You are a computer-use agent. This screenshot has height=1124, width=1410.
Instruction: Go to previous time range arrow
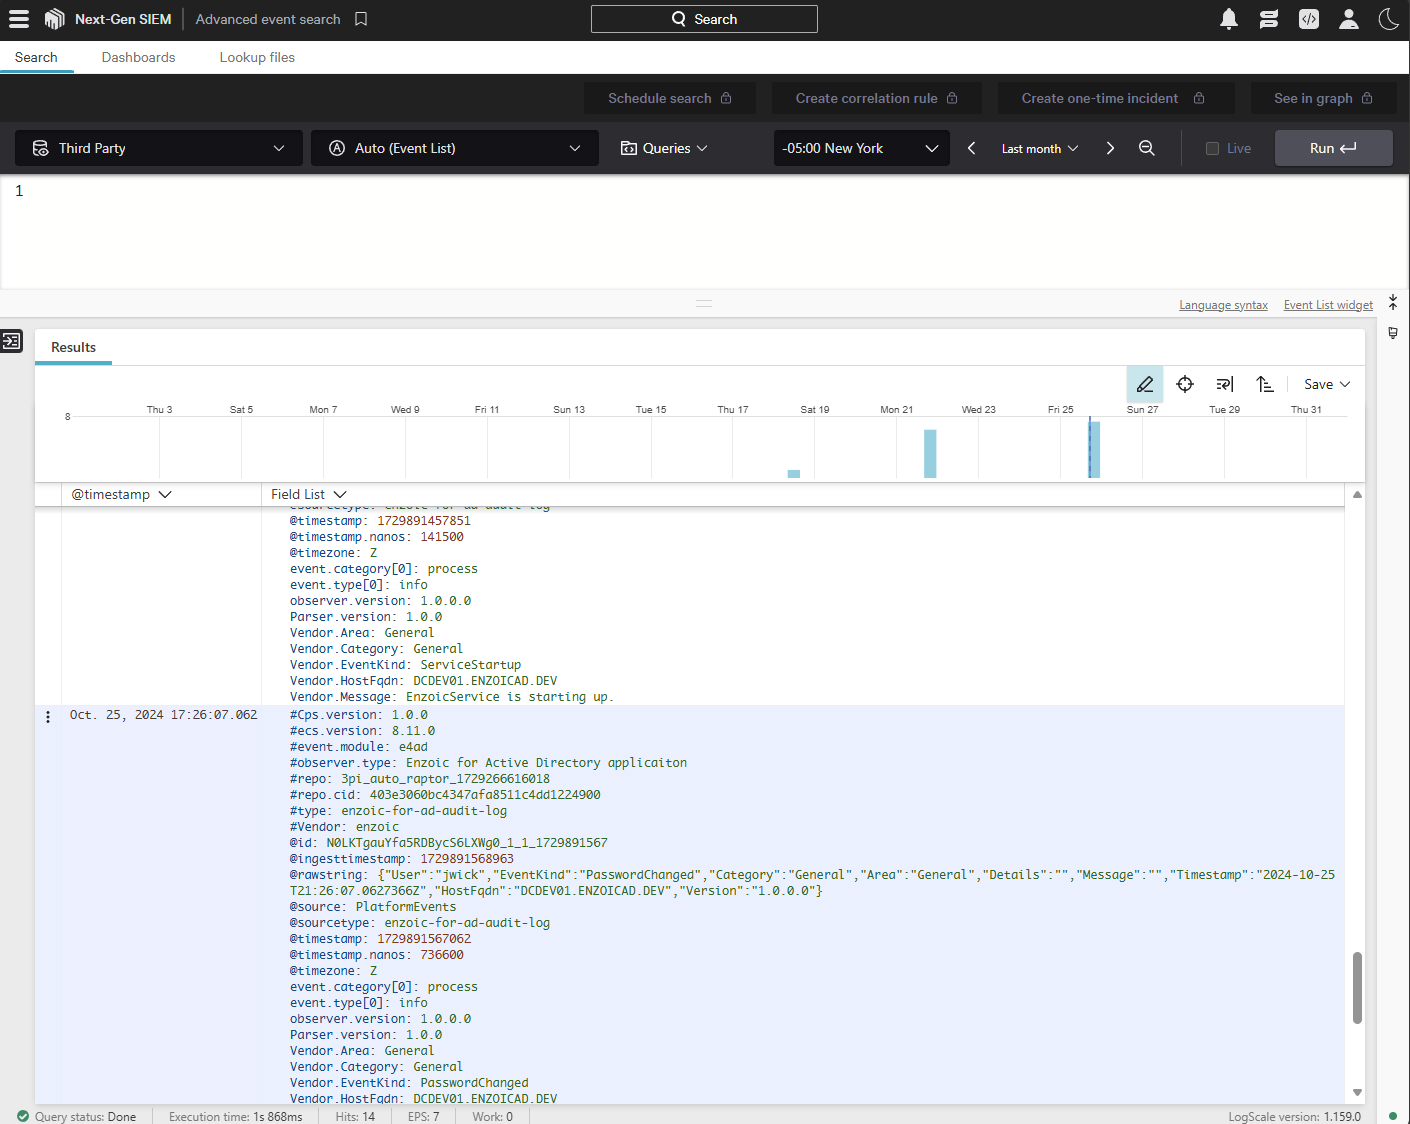click(971, 148)
